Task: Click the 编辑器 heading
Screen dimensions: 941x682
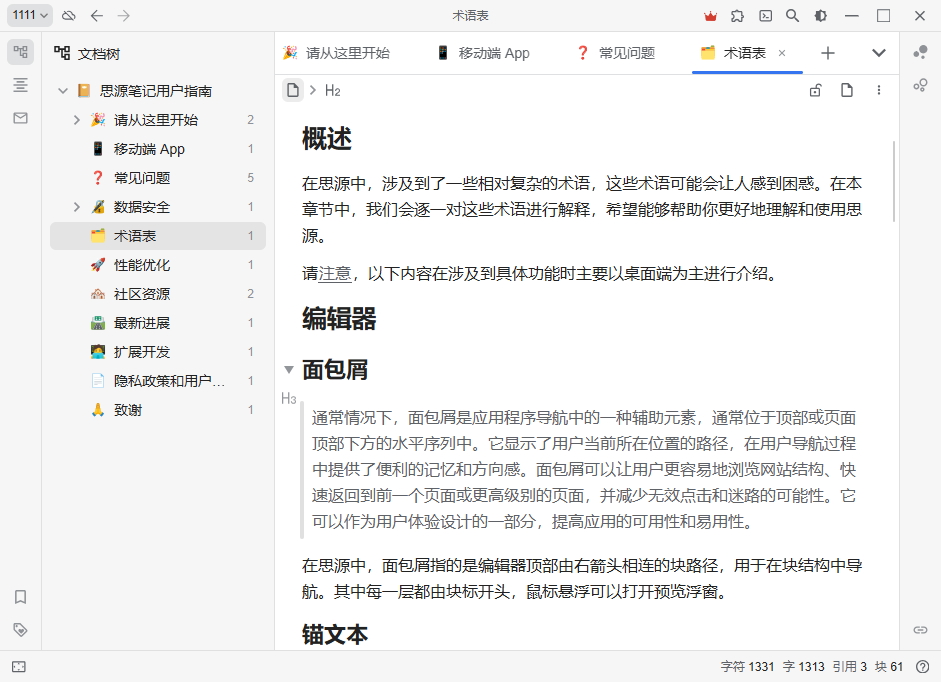Action: coord(339,319)
